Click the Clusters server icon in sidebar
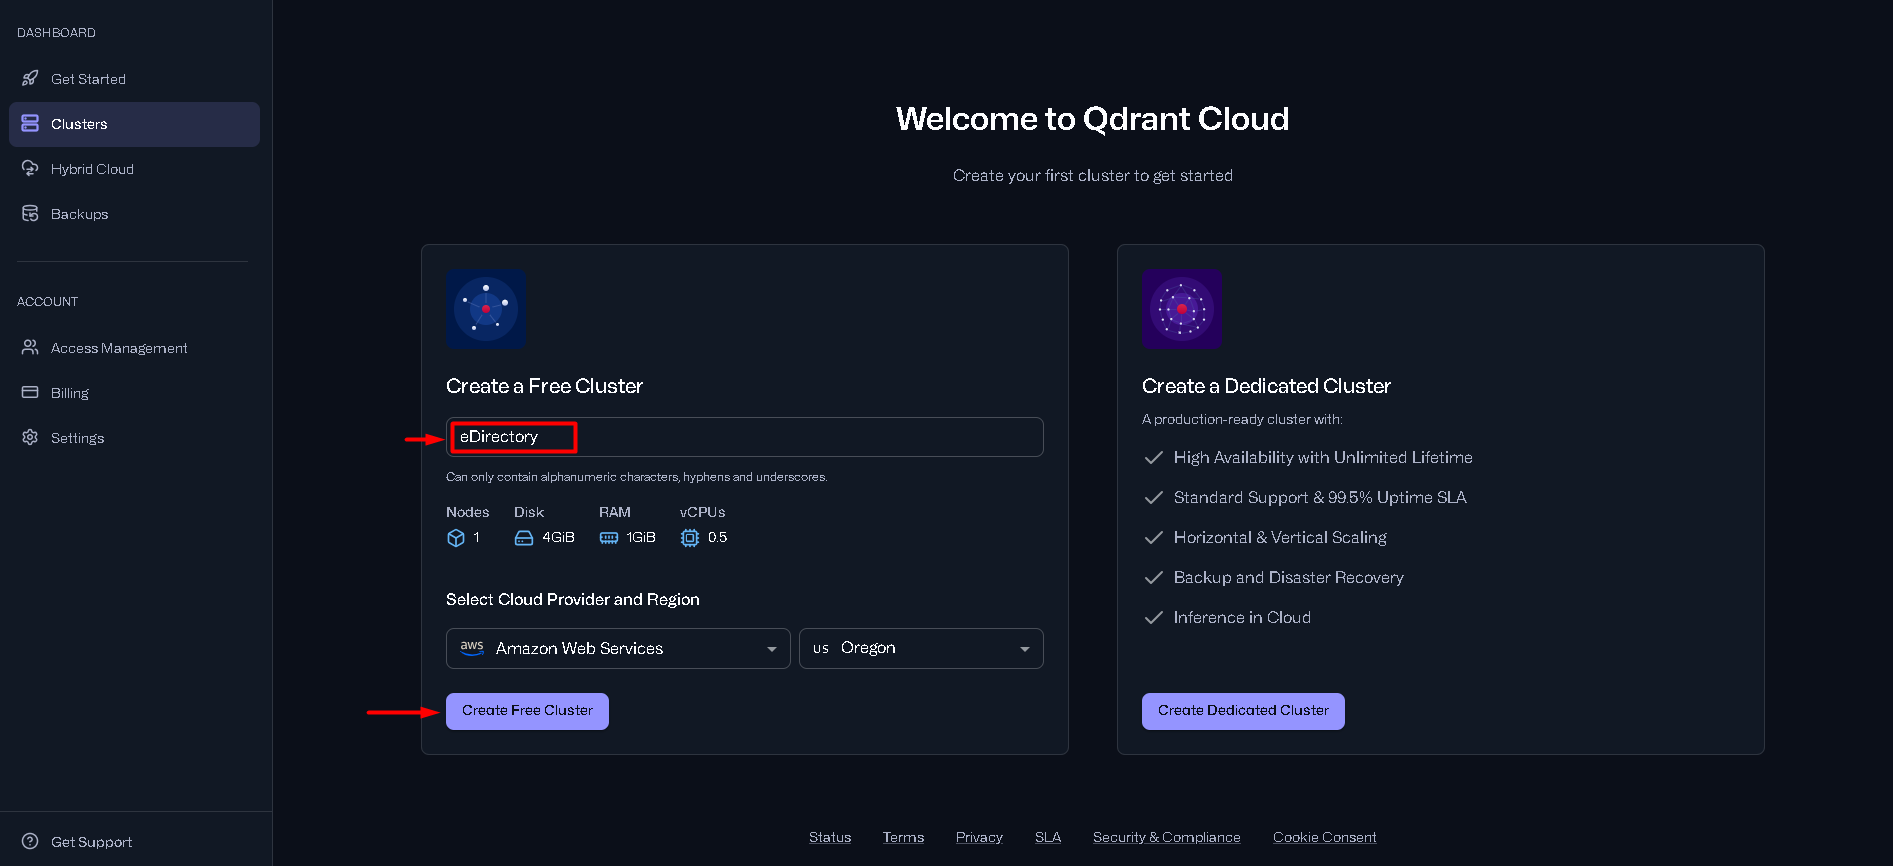Image resolution: width=1893 pixels, height=866 pixels. (x=30, y=123)
